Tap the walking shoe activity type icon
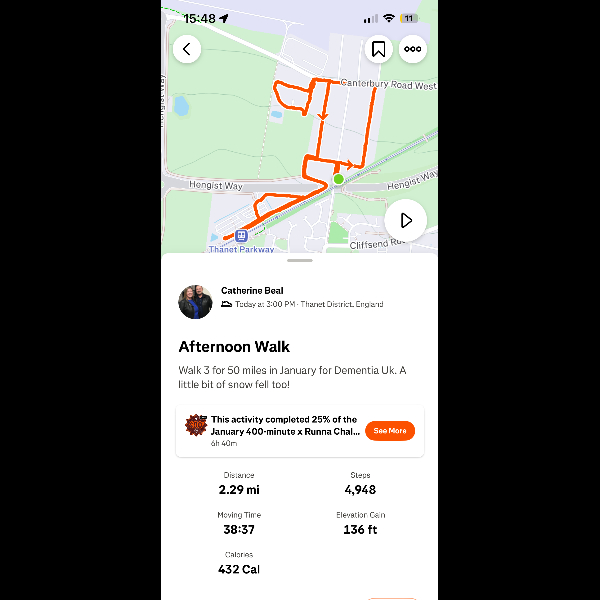The height and width of the screenshot is (600, 600). [x=227, y=304]
